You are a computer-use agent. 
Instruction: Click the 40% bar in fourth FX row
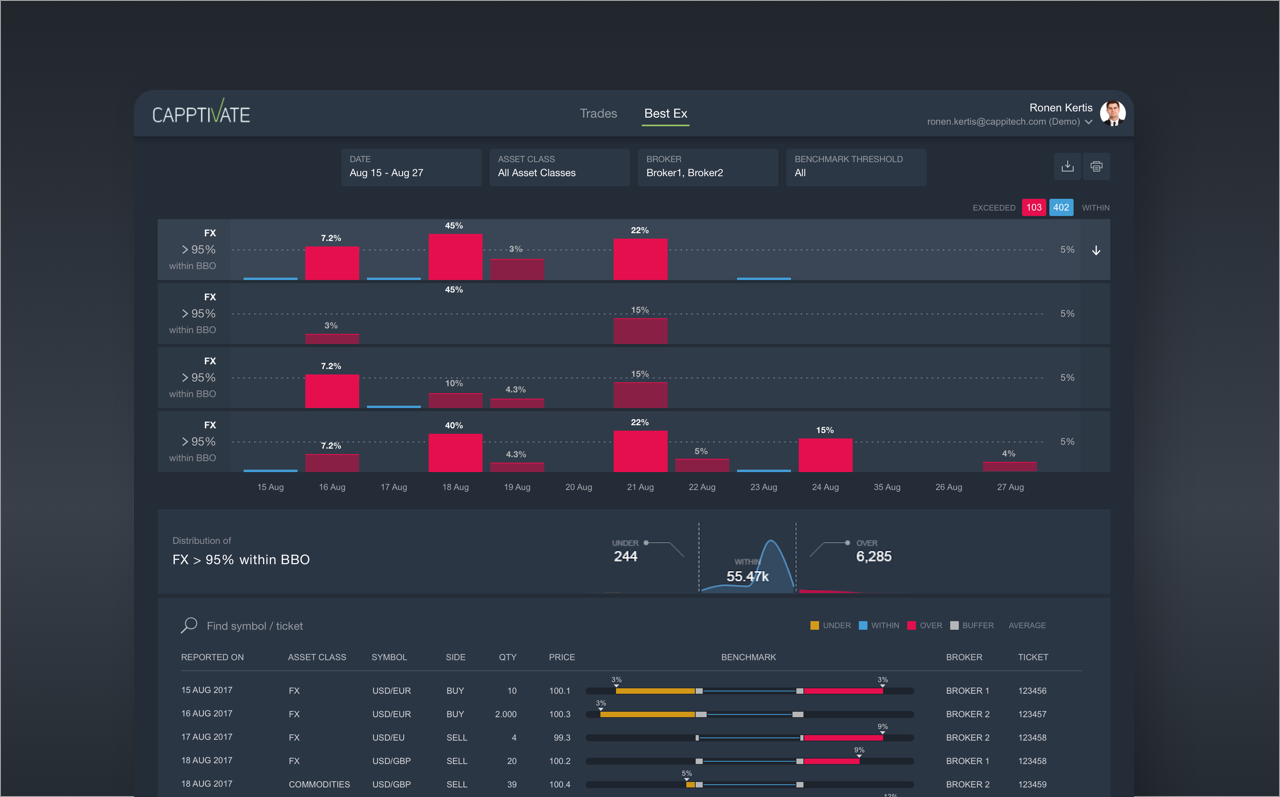pyautogui.click(x=455, y=453)
